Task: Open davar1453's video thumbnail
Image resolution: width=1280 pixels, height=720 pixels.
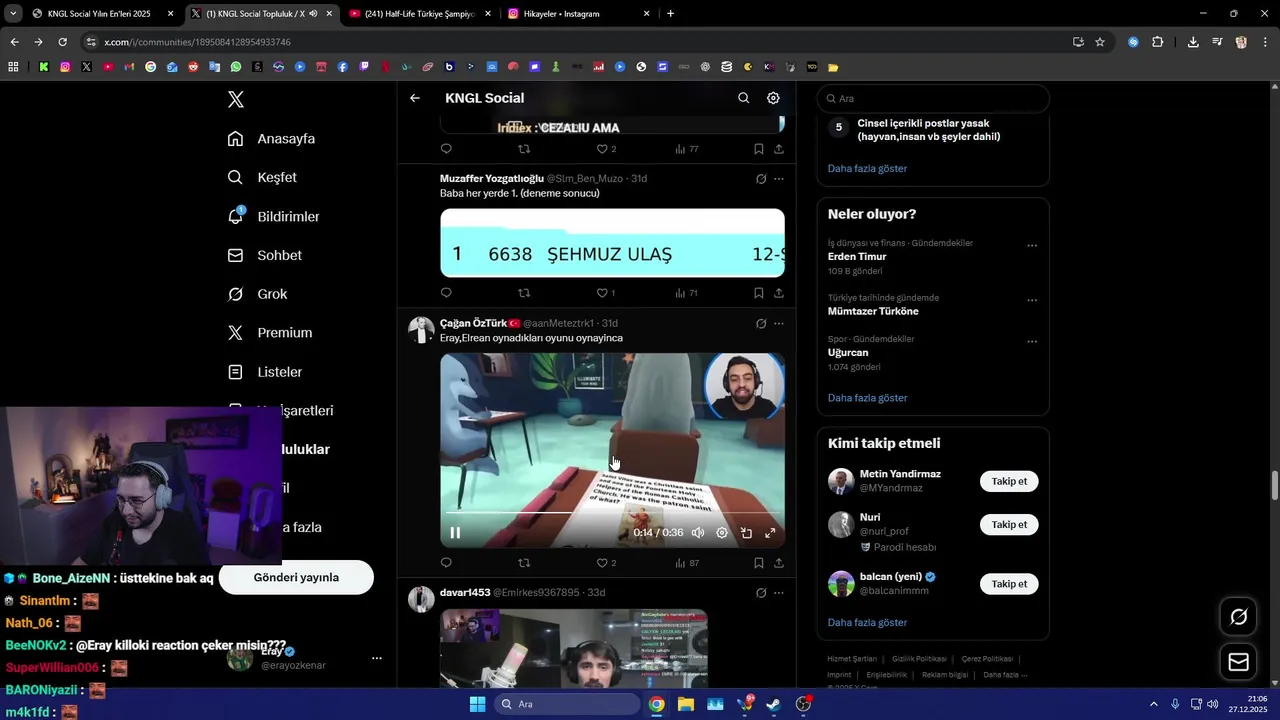Action: 574,647
